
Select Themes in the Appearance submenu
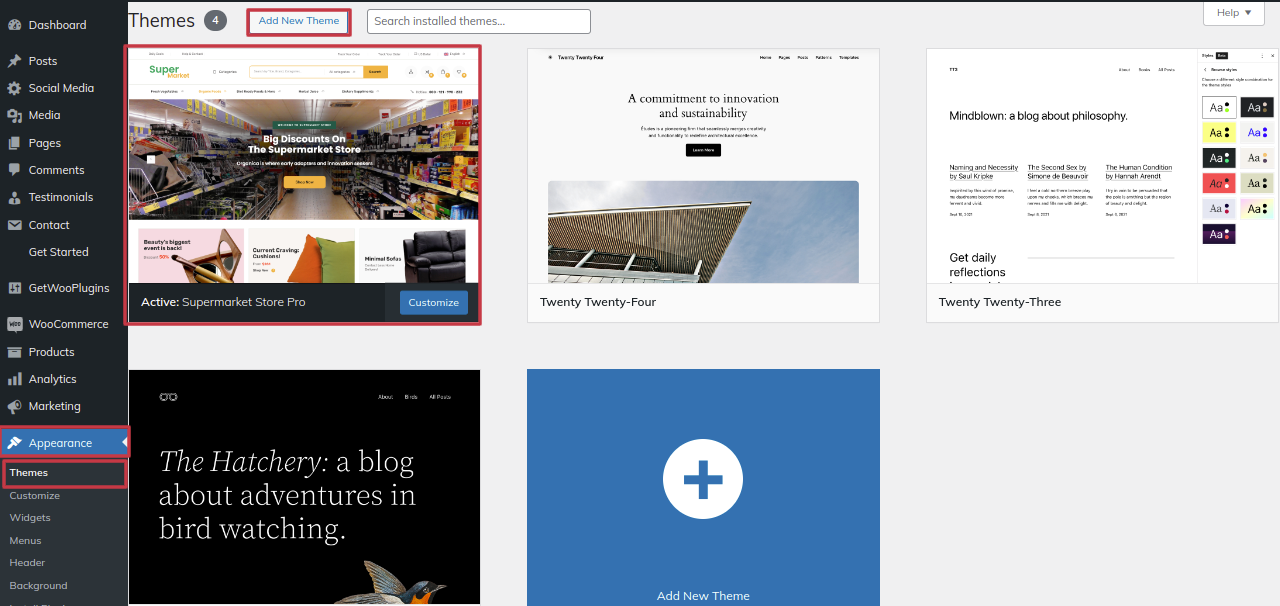tap(29, 473)
